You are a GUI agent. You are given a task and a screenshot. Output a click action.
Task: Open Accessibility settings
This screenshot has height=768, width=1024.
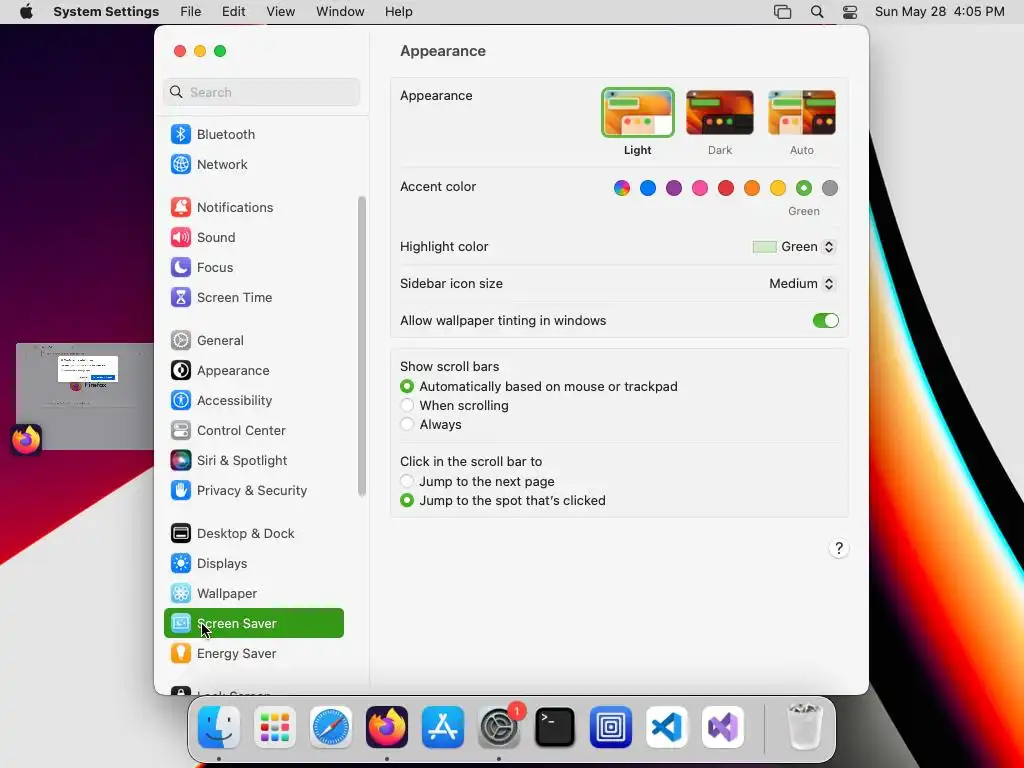click(x=253, y=400)
